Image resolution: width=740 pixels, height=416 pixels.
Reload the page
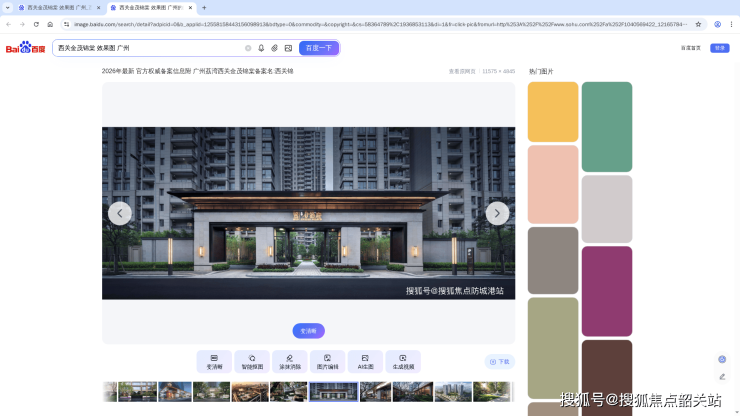pyautogui.click(x=36, y=24)
